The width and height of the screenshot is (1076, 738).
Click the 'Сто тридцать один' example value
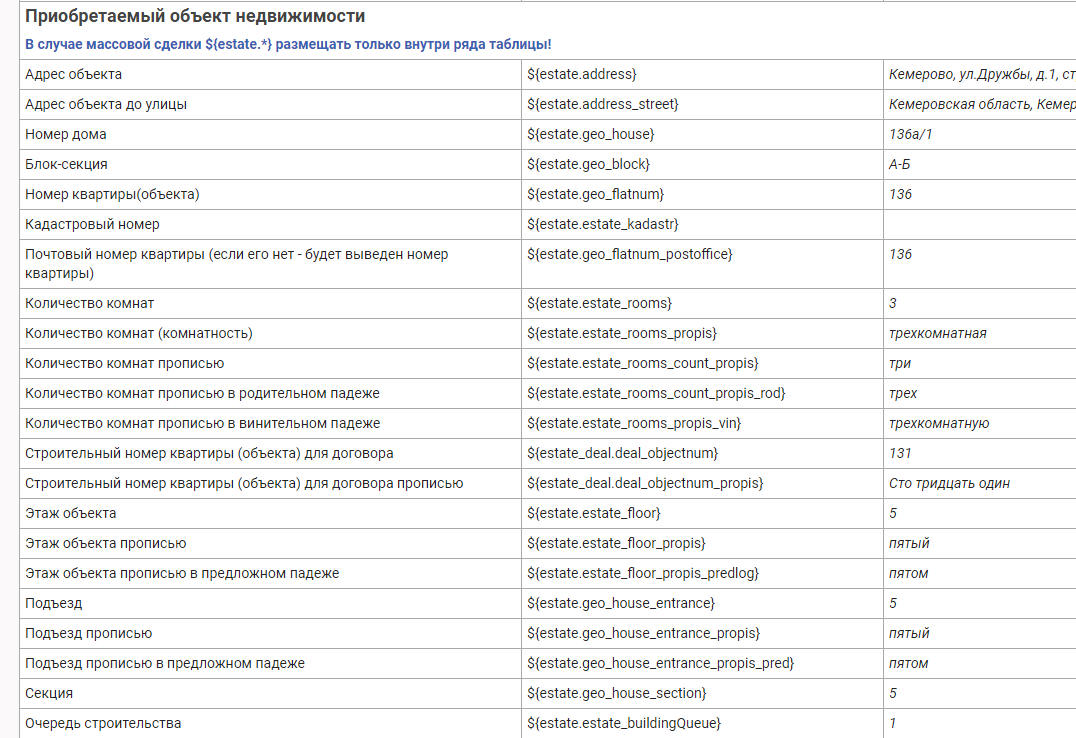coord(949,483)
